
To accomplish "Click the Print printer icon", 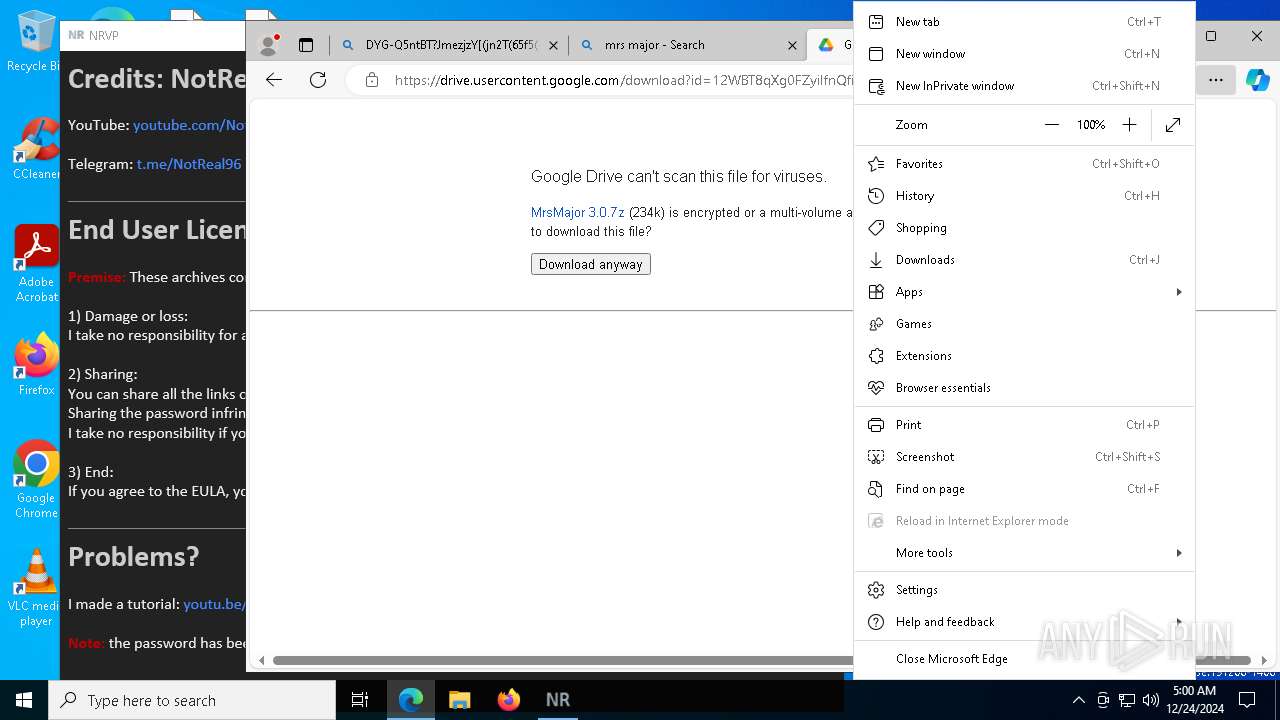I will pyautogui.click(x=876, y=425).
